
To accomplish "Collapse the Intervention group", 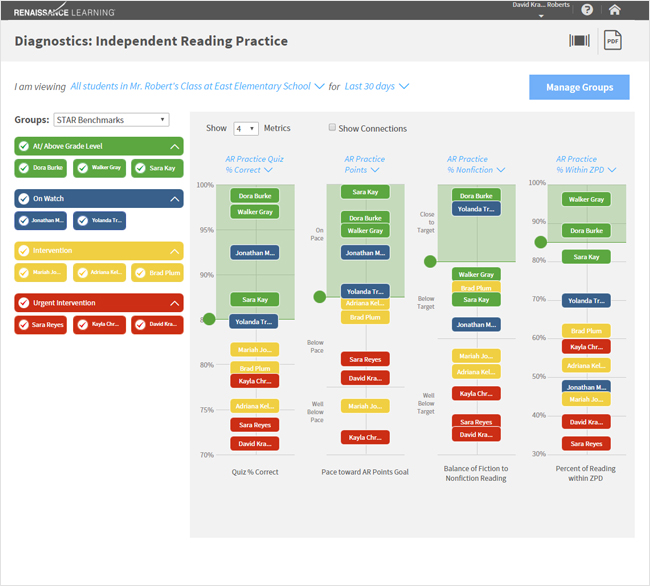I will tap(175, 251).
